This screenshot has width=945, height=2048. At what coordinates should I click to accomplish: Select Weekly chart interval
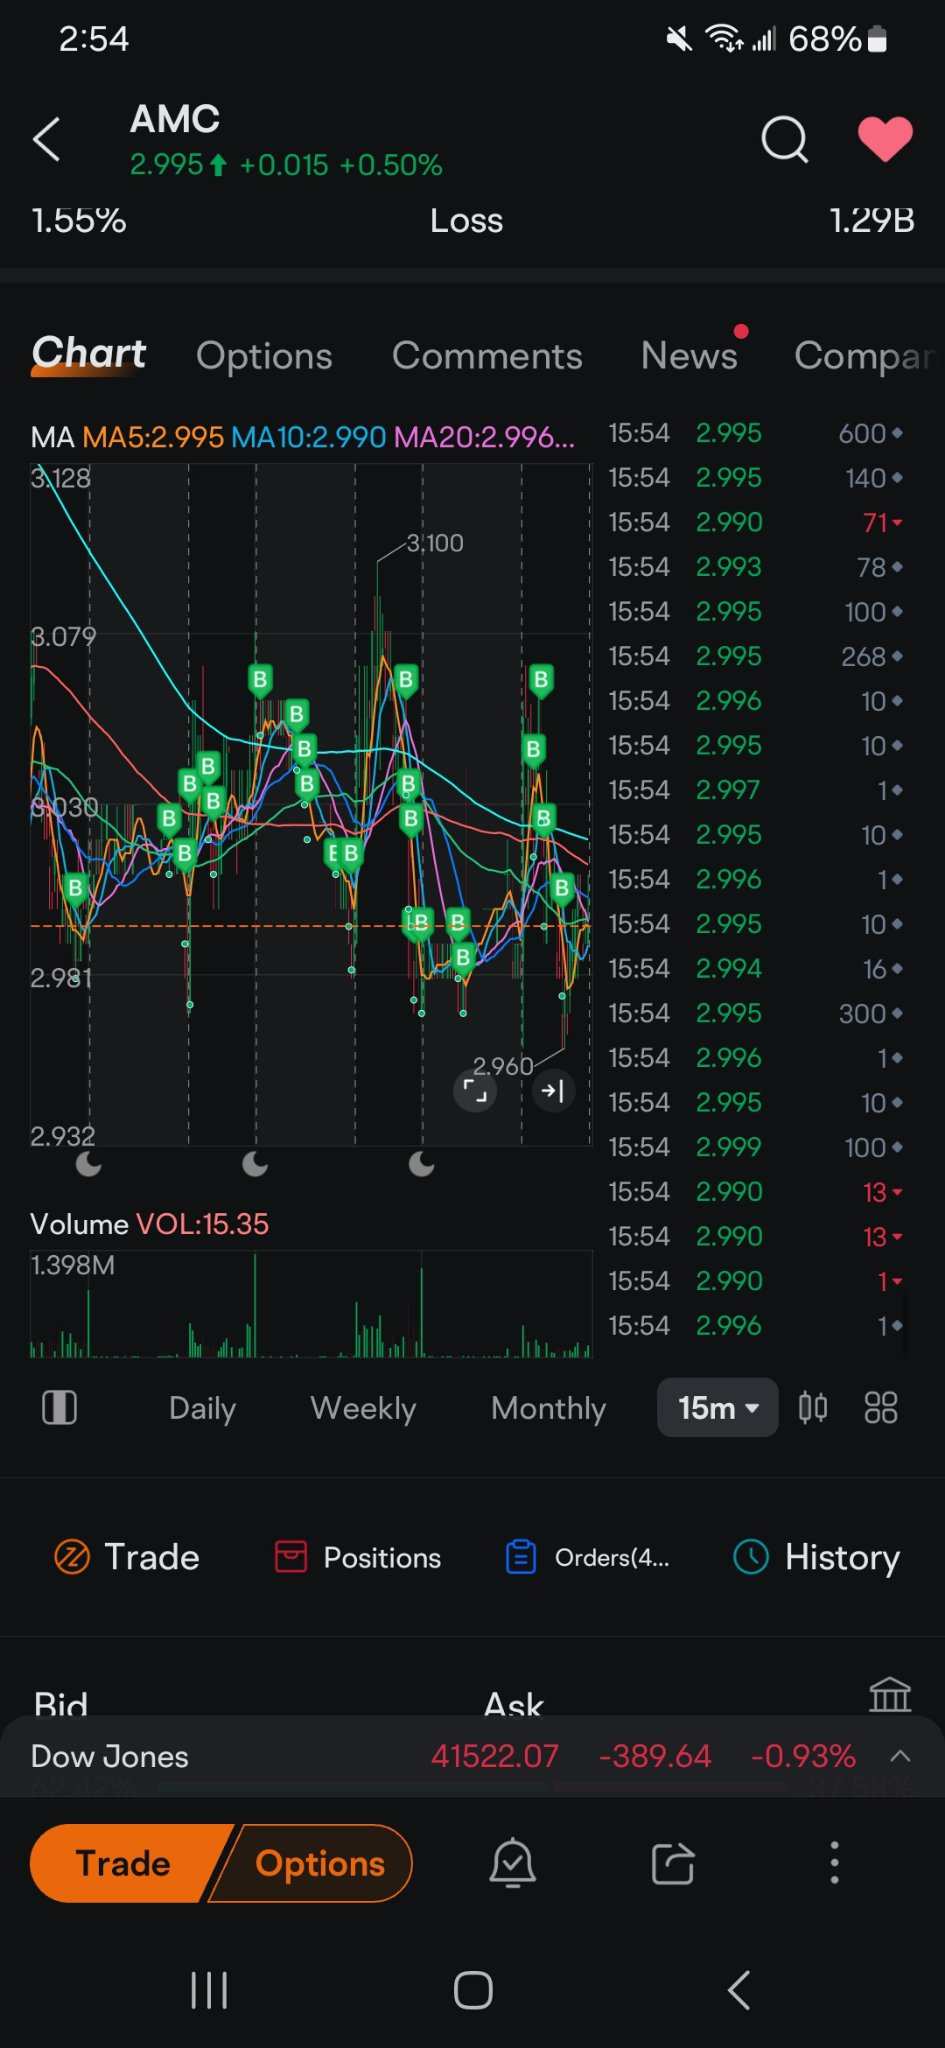[x=363, y=1408]
